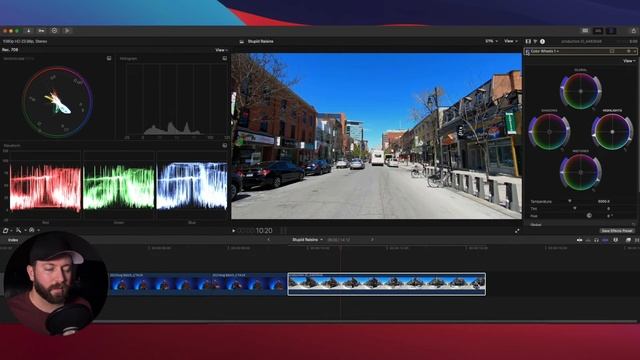Click the audio meters icon beside timecode
Viewport: 640px width, 360px height.
283,231
